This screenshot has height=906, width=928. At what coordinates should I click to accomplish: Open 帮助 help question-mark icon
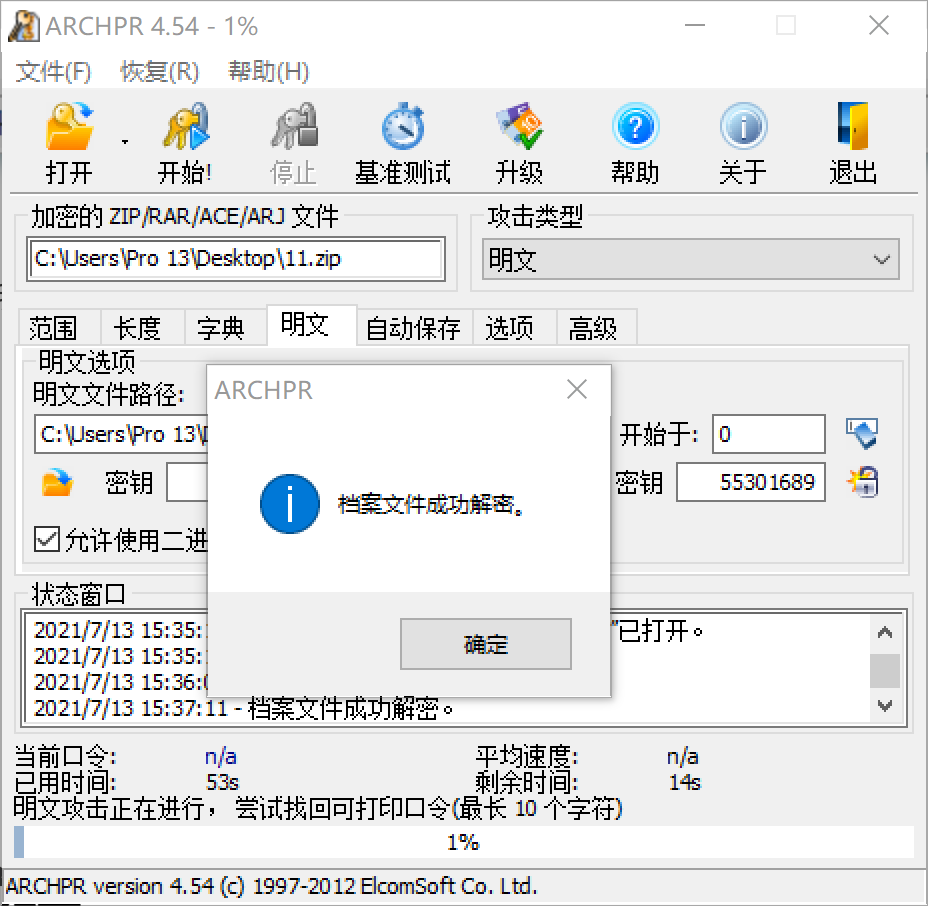tap(635, 126)
